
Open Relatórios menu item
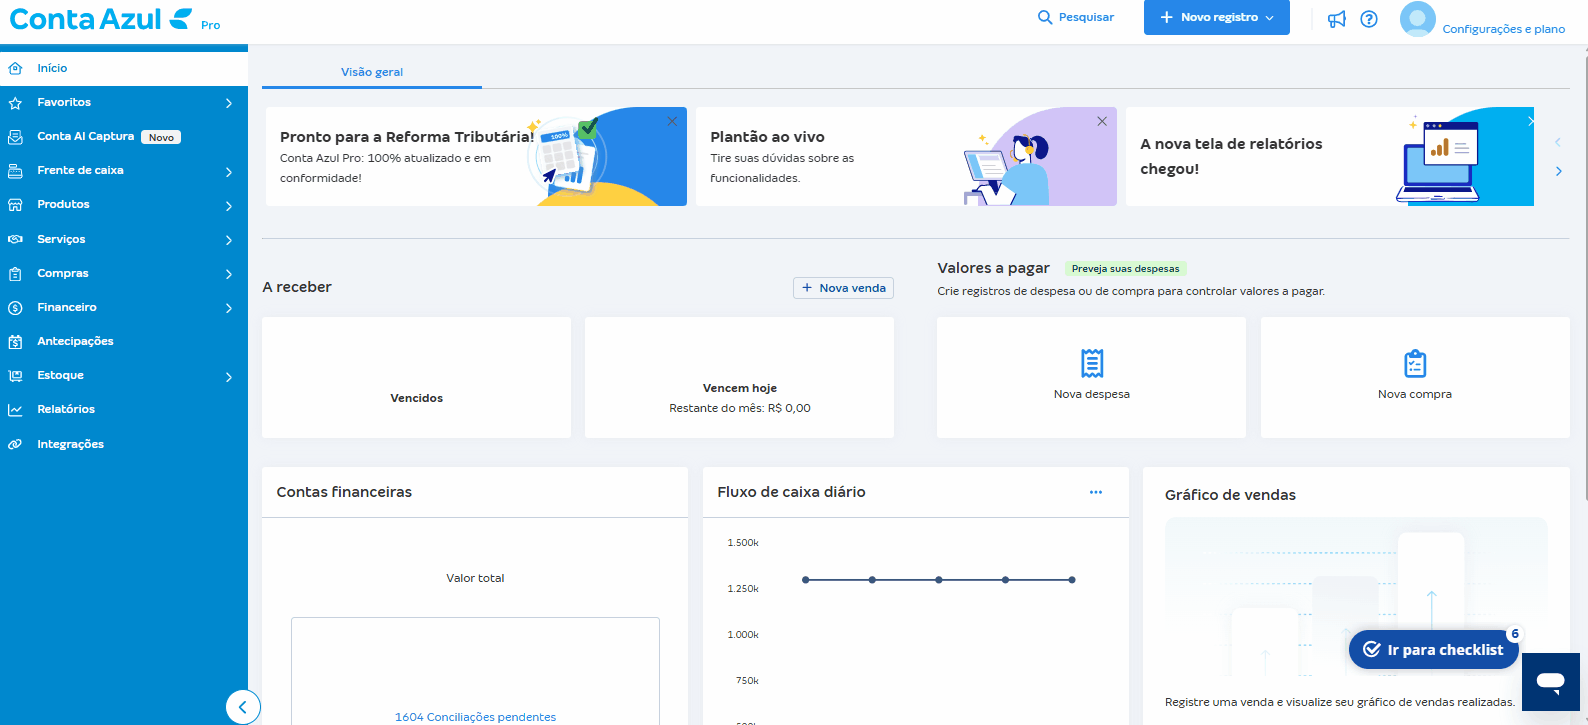[x=124, y=410]
